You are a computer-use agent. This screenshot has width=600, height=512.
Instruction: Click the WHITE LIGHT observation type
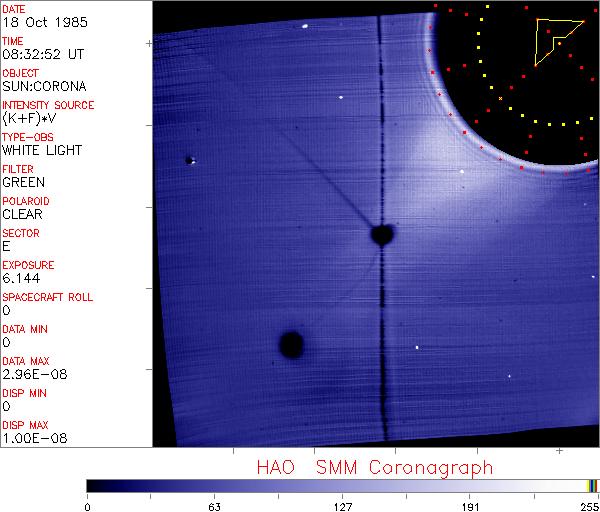pyautogui.click(x=42, y=150)
